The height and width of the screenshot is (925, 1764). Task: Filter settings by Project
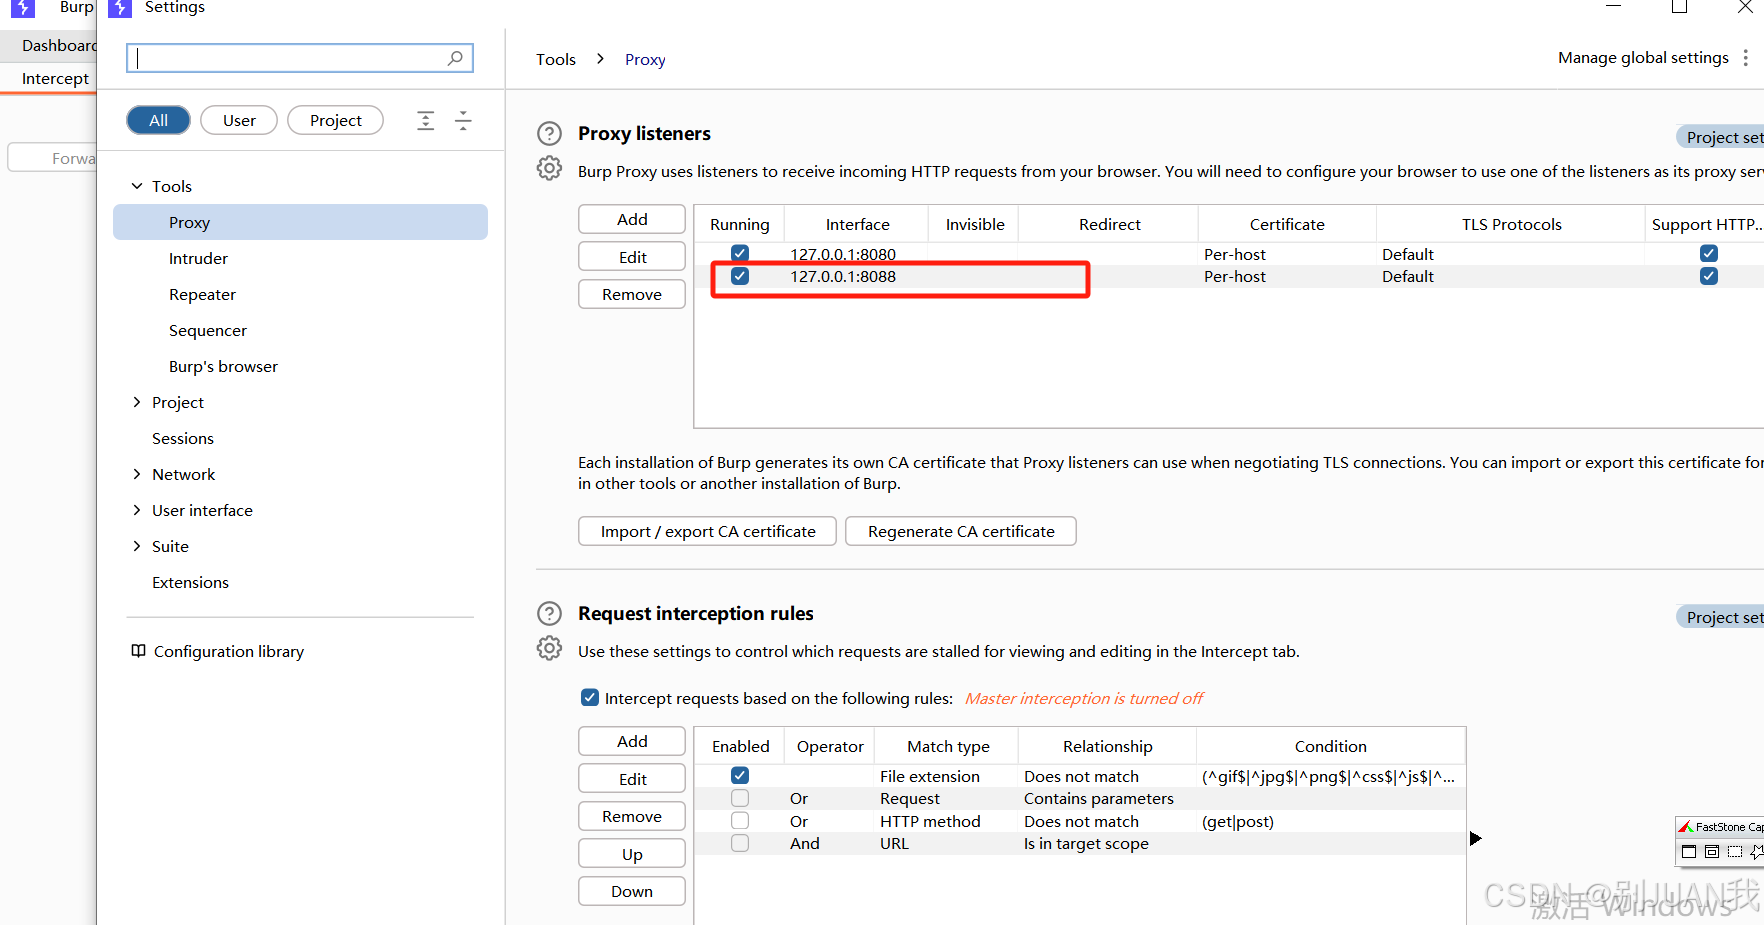(x=335, y=120)
